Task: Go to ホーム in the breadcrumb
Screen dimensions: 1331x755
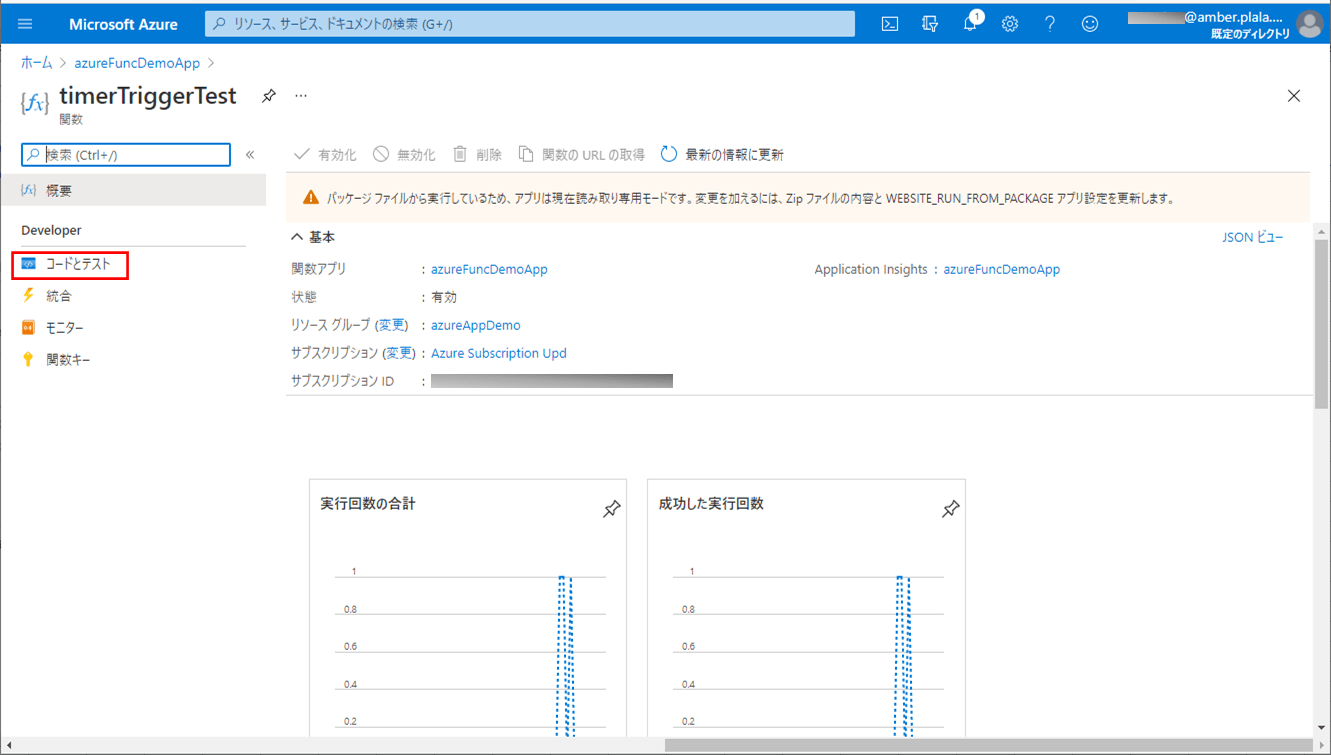Action: [37, 63]
